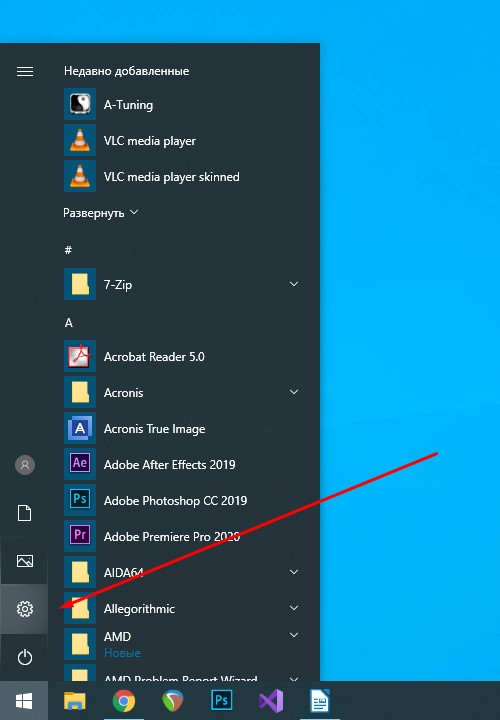This screenshot has width=500, height=720.
Task: Open the Settings gear in Start sidebar
Action: tap(25, 609)
